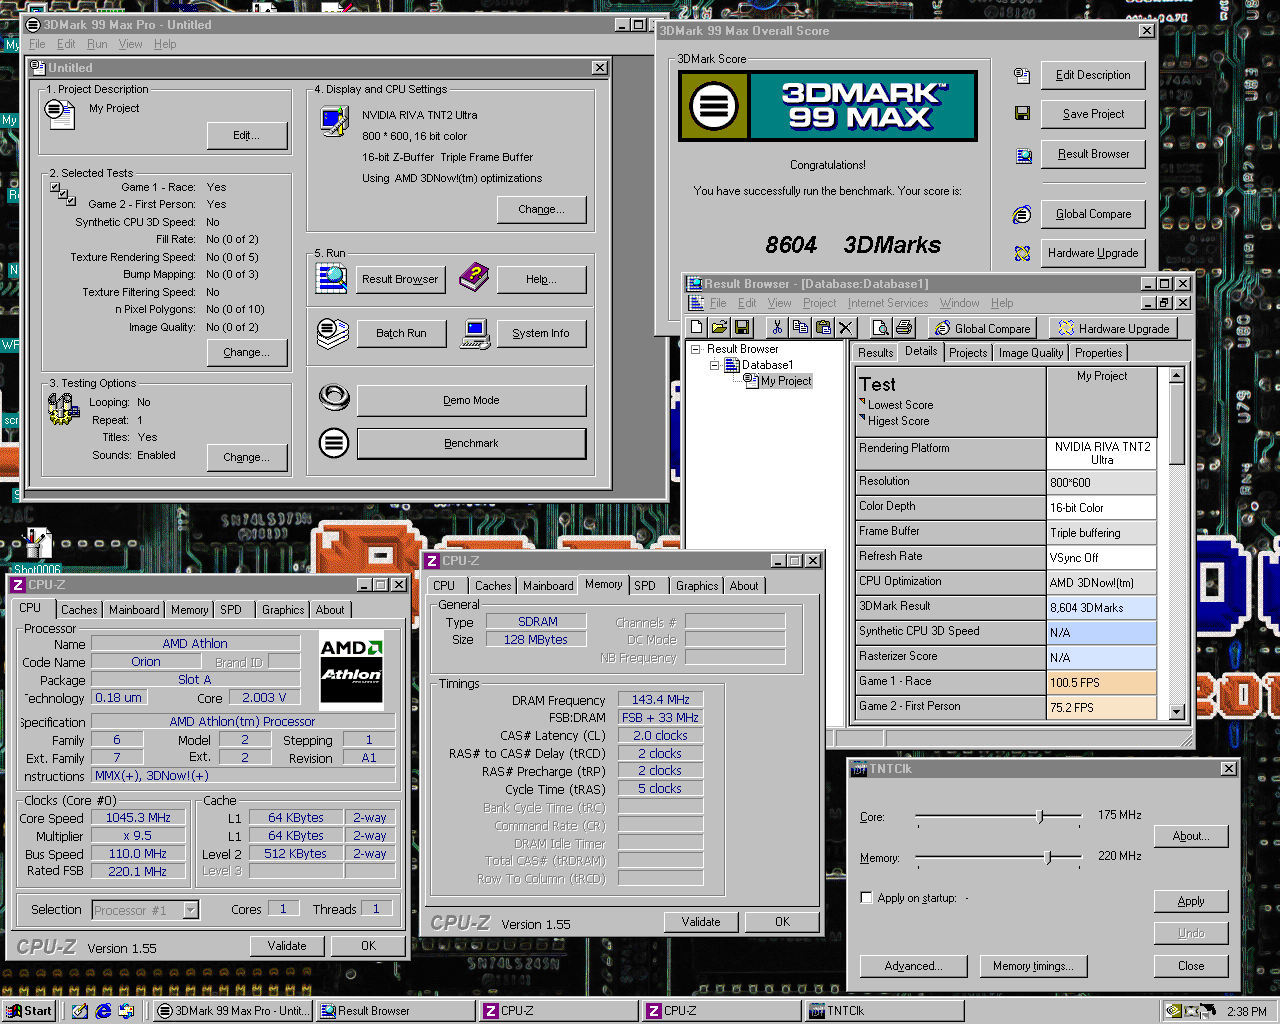Select My Project in the database tree
Screen dimensions: 1280x1024
click(786, 381)
